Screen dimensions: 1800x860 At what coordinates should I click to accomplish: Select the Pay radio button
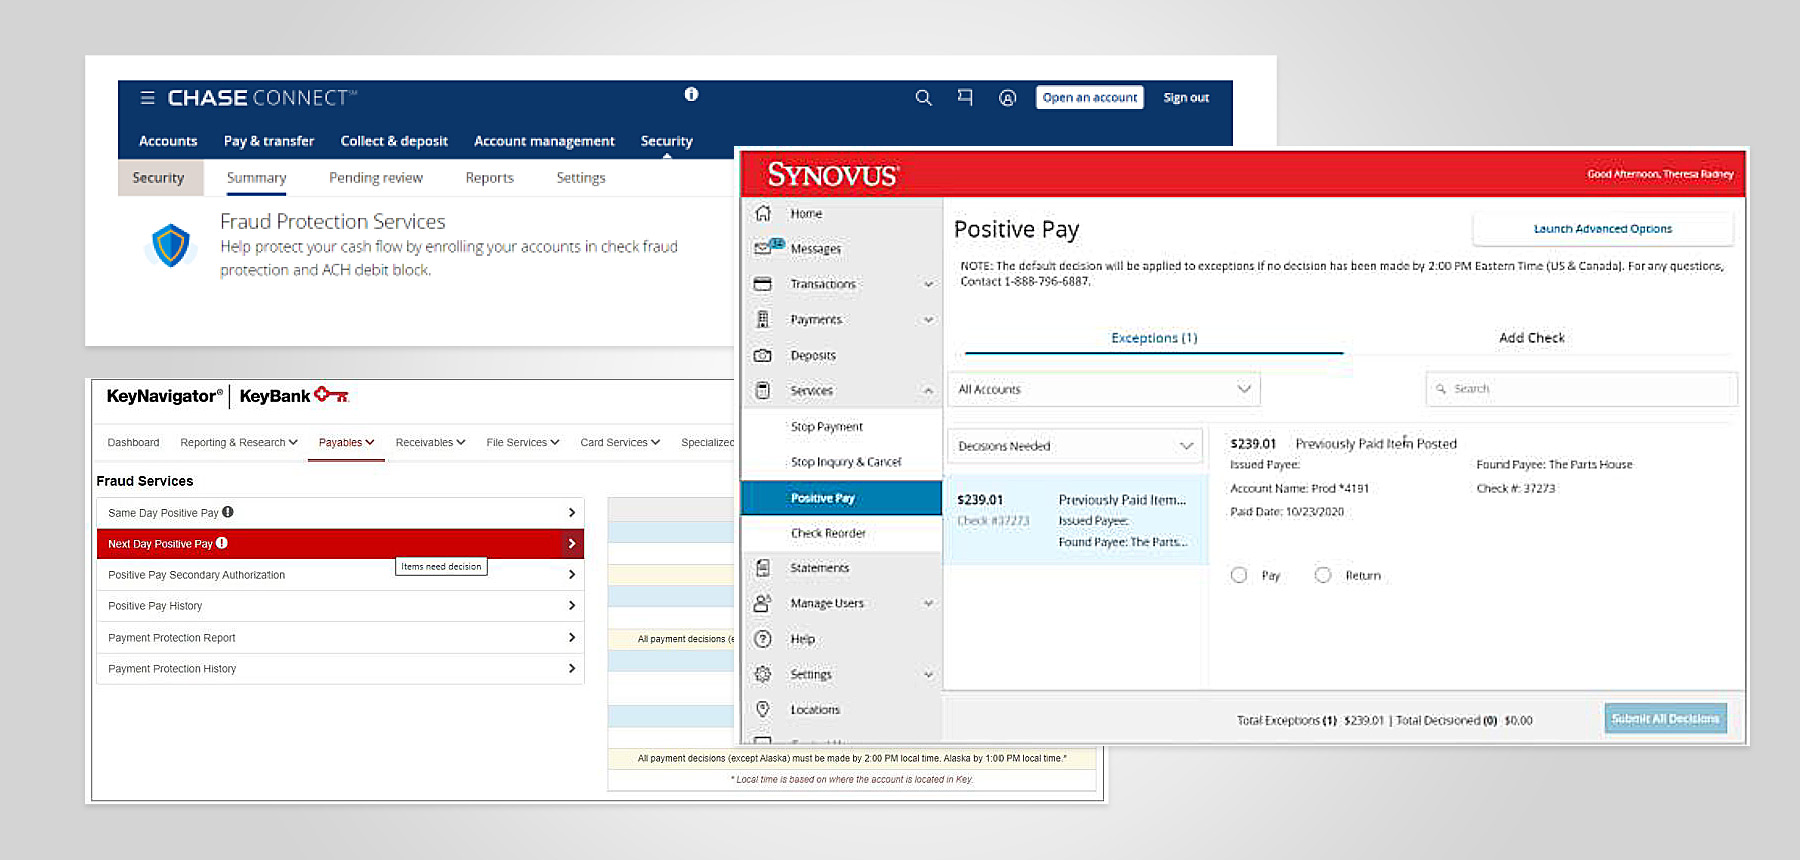pos(1239,575)
